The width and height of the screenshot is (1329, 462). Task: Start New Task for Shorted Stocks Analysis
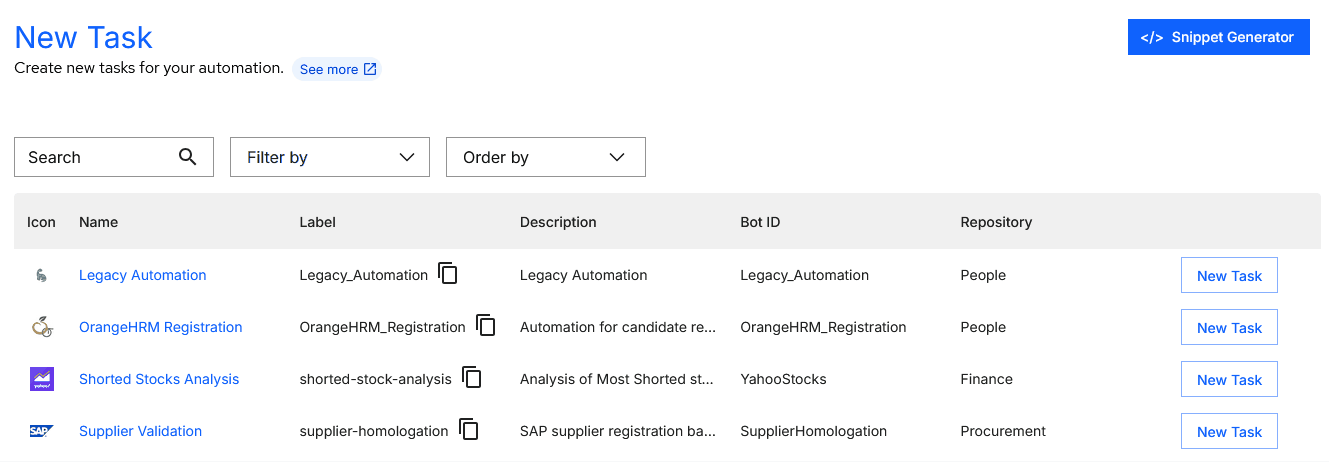(1229, 380)
